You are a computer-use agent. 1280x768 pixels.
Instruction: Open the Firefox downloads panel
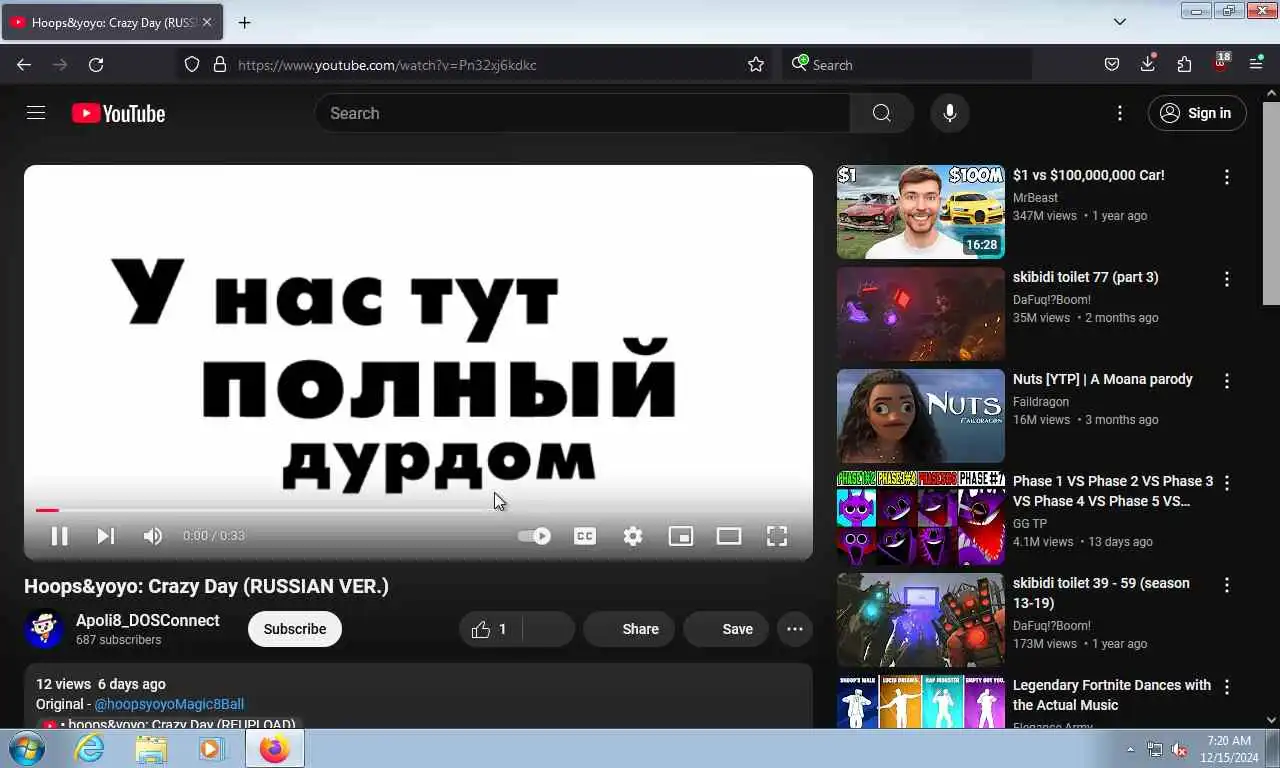1148,65
